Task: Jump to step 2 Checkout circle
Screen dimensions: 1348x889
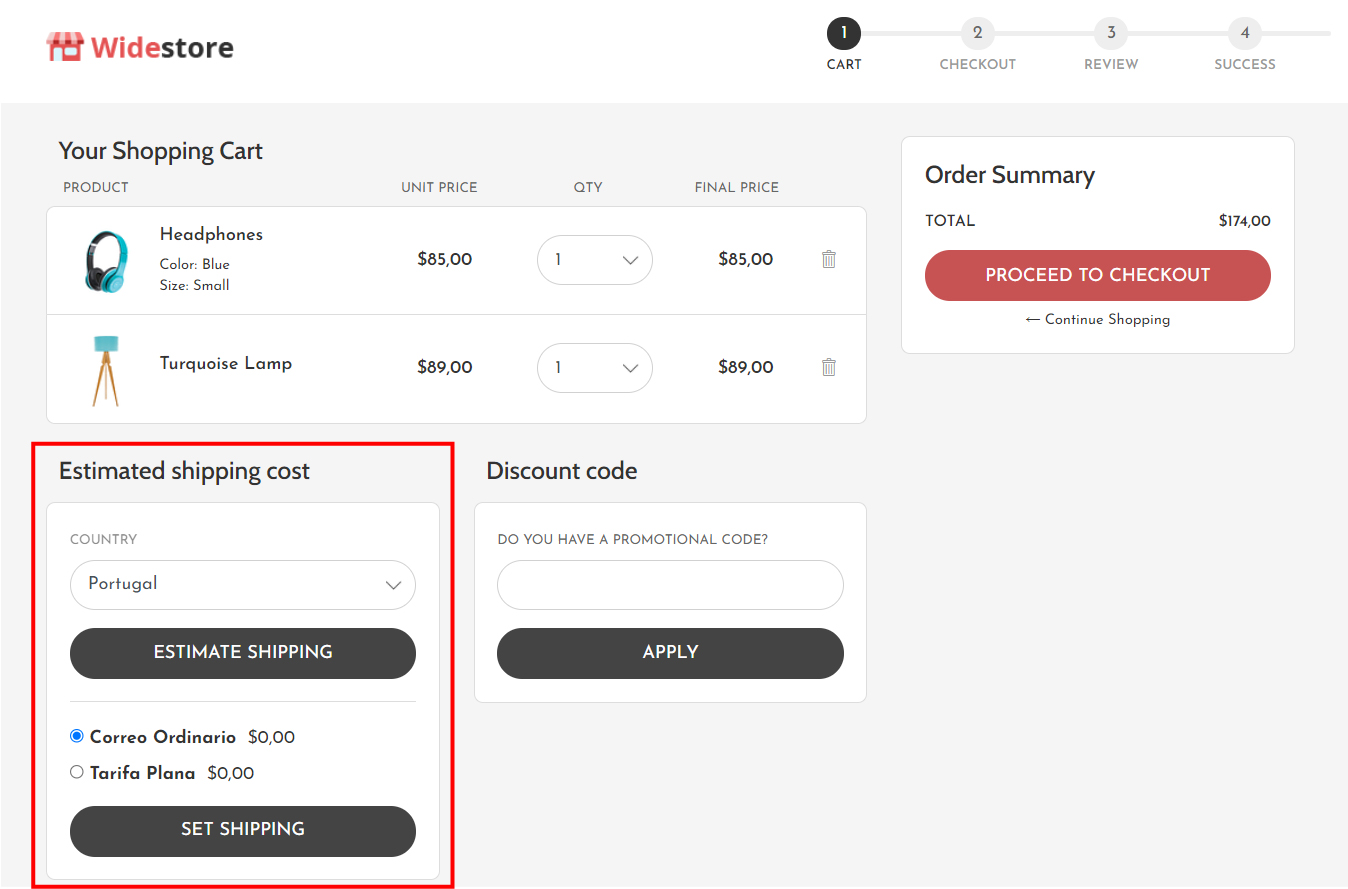Action: (977, 34)
